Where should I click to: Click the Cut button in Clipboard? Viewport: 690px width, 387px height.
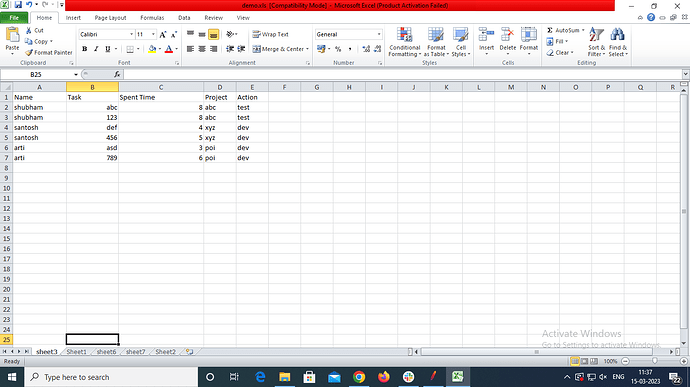pos(34,30)
